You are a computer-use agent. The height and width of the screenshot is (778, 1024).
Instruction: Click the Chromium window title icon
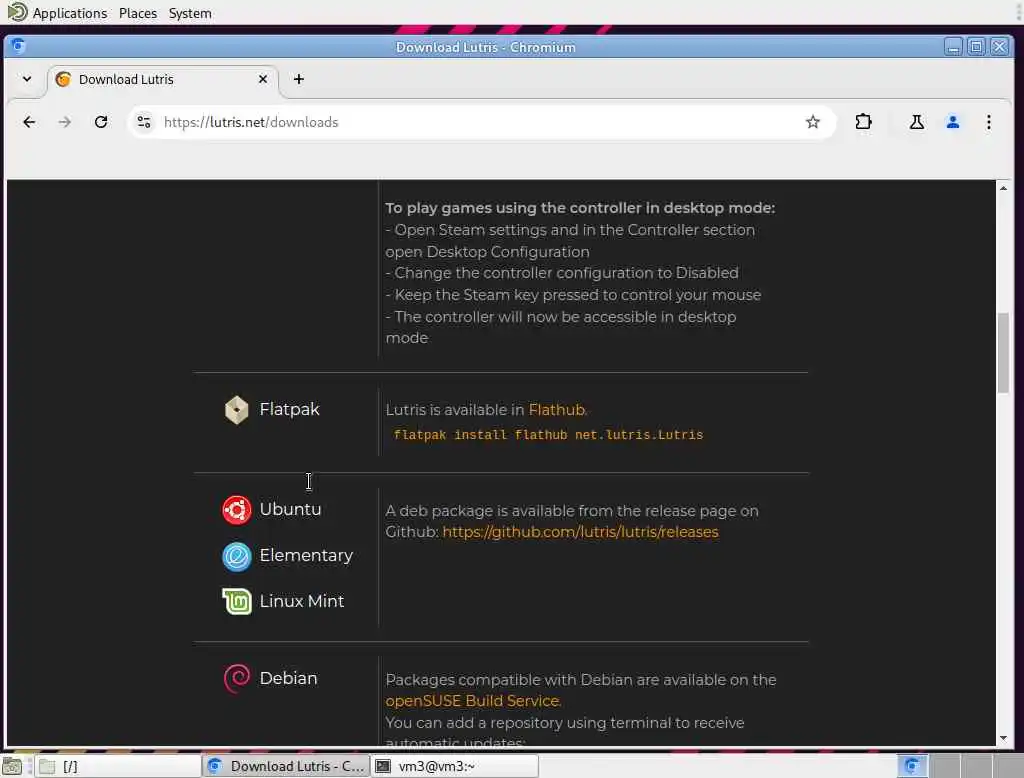pyautogui.click(x=18, y=46)
